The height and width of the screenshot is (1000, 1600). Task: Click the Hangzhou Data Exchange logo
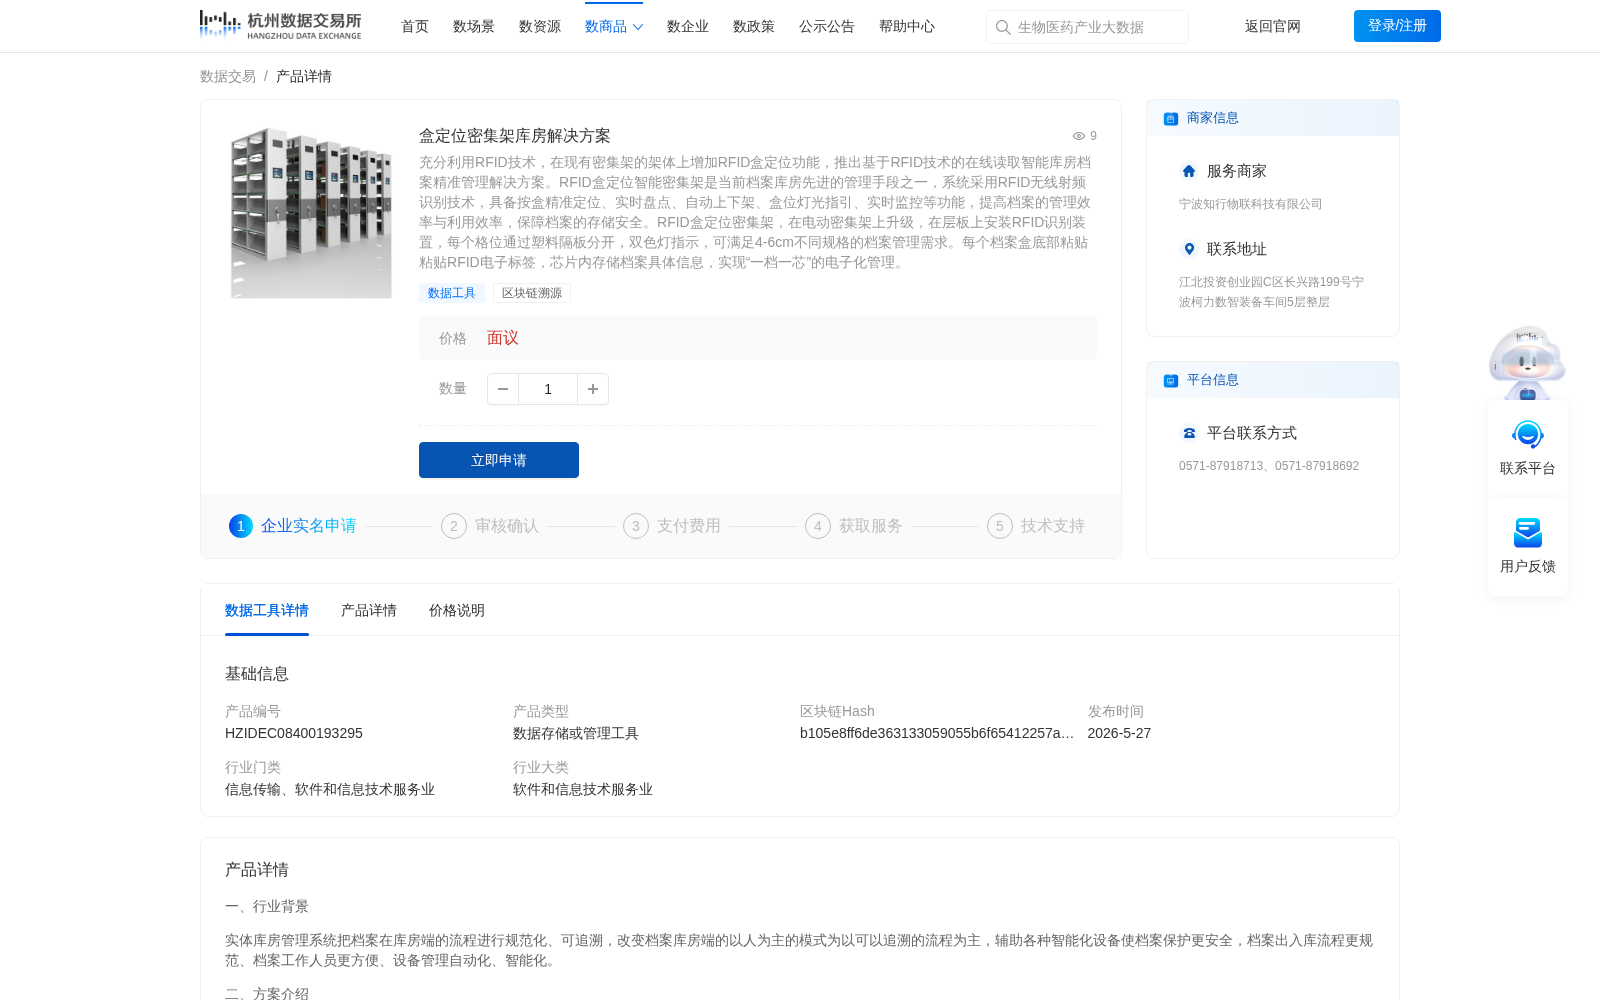[280, 25]
